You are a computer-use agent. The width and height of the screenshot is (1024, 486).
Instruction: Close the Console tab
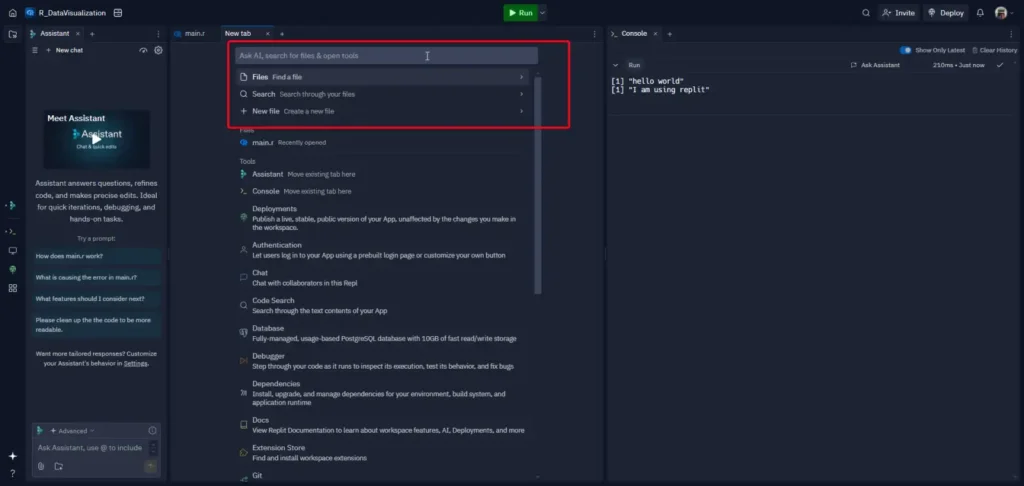[655, 34]
